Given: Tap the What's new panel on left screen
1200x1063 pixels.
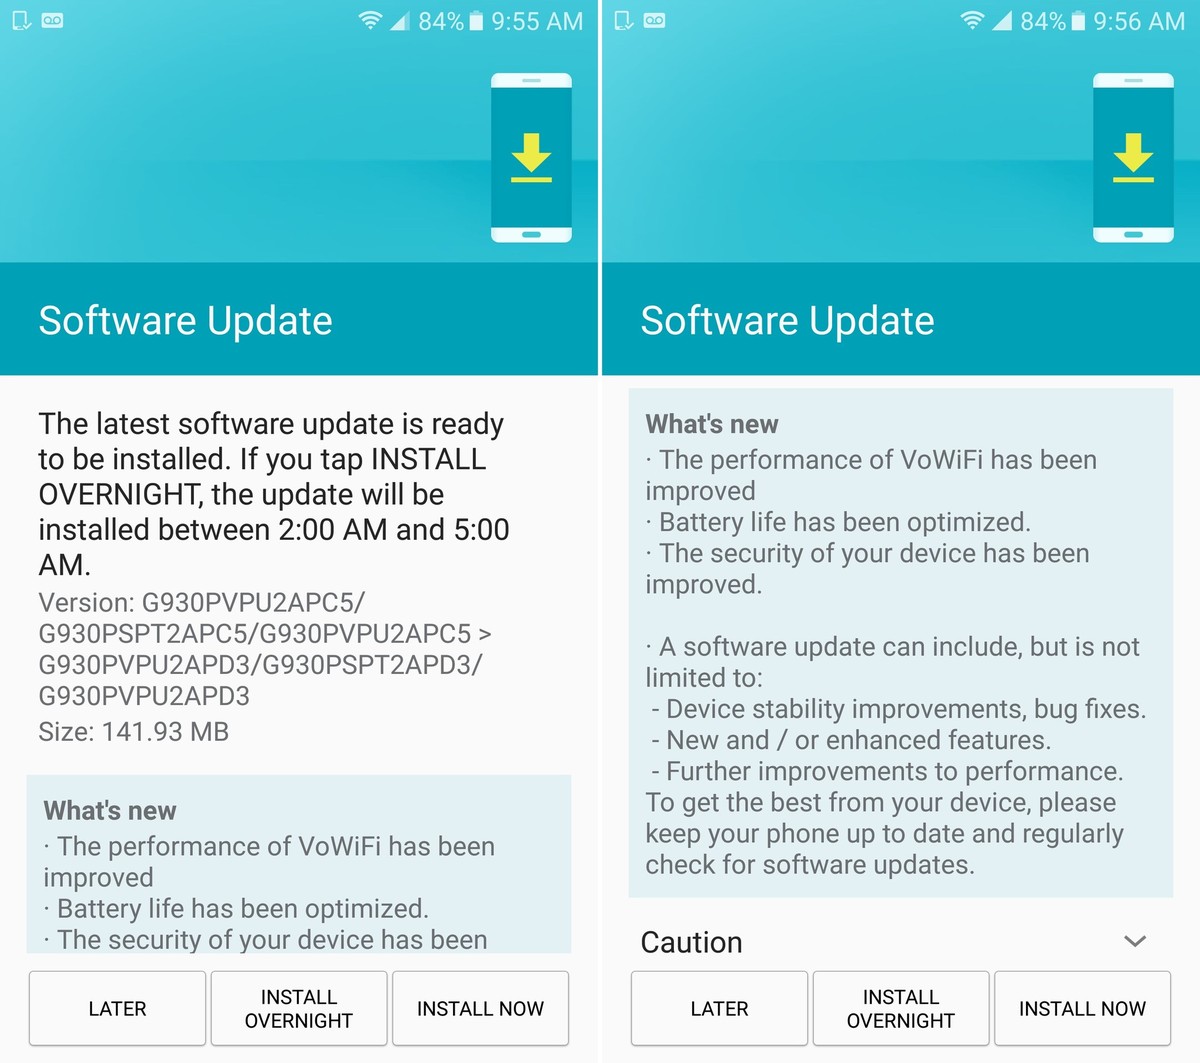Looking at the screenshot, I should pyautogui.click(x=299, y=864).
